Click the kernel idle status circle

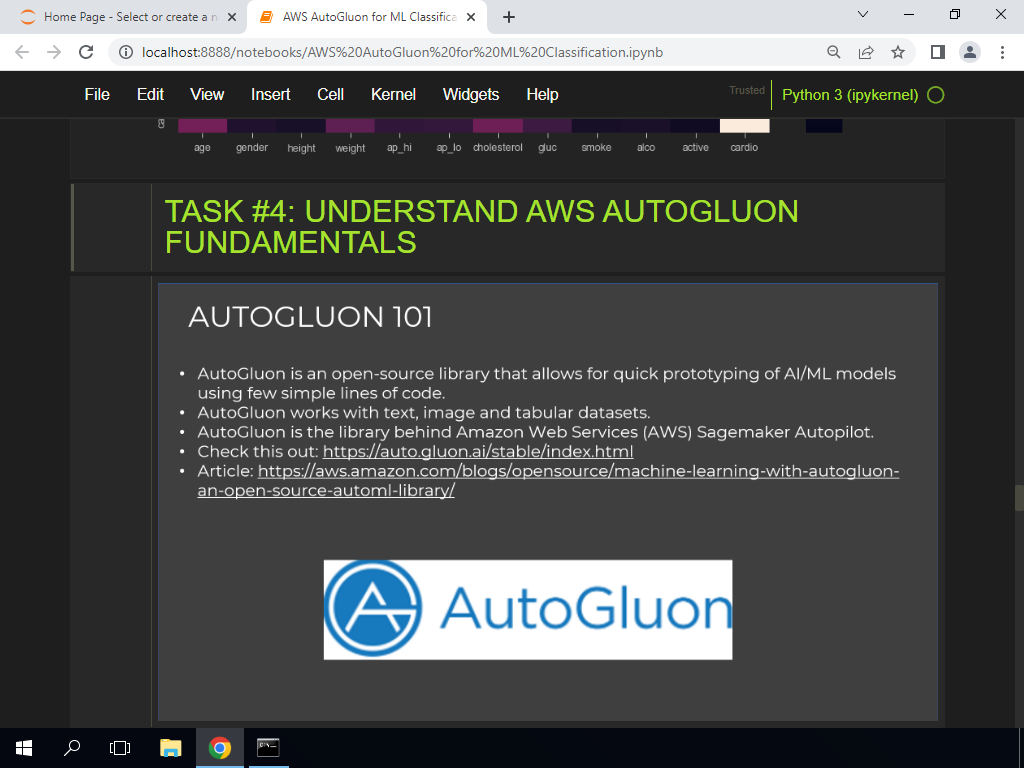936,95
